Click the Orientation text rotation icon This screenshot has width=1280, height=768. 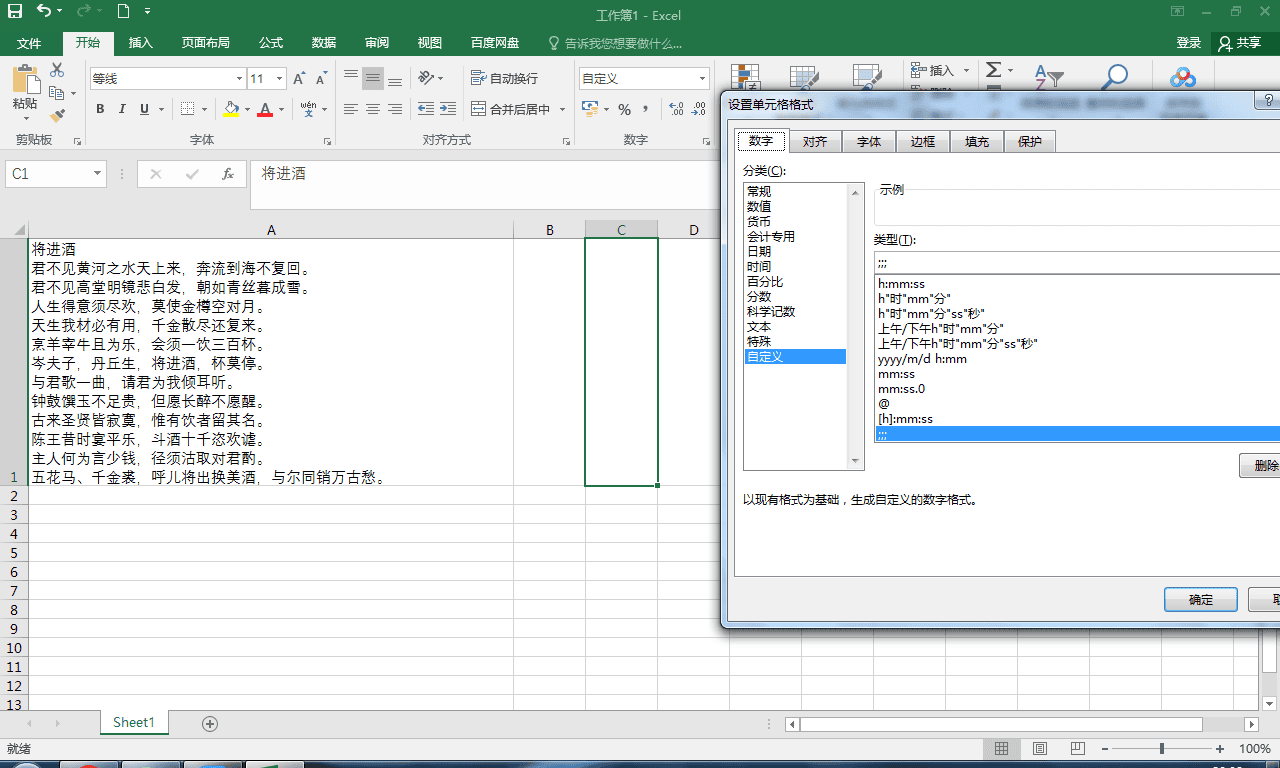pos(426,78)
